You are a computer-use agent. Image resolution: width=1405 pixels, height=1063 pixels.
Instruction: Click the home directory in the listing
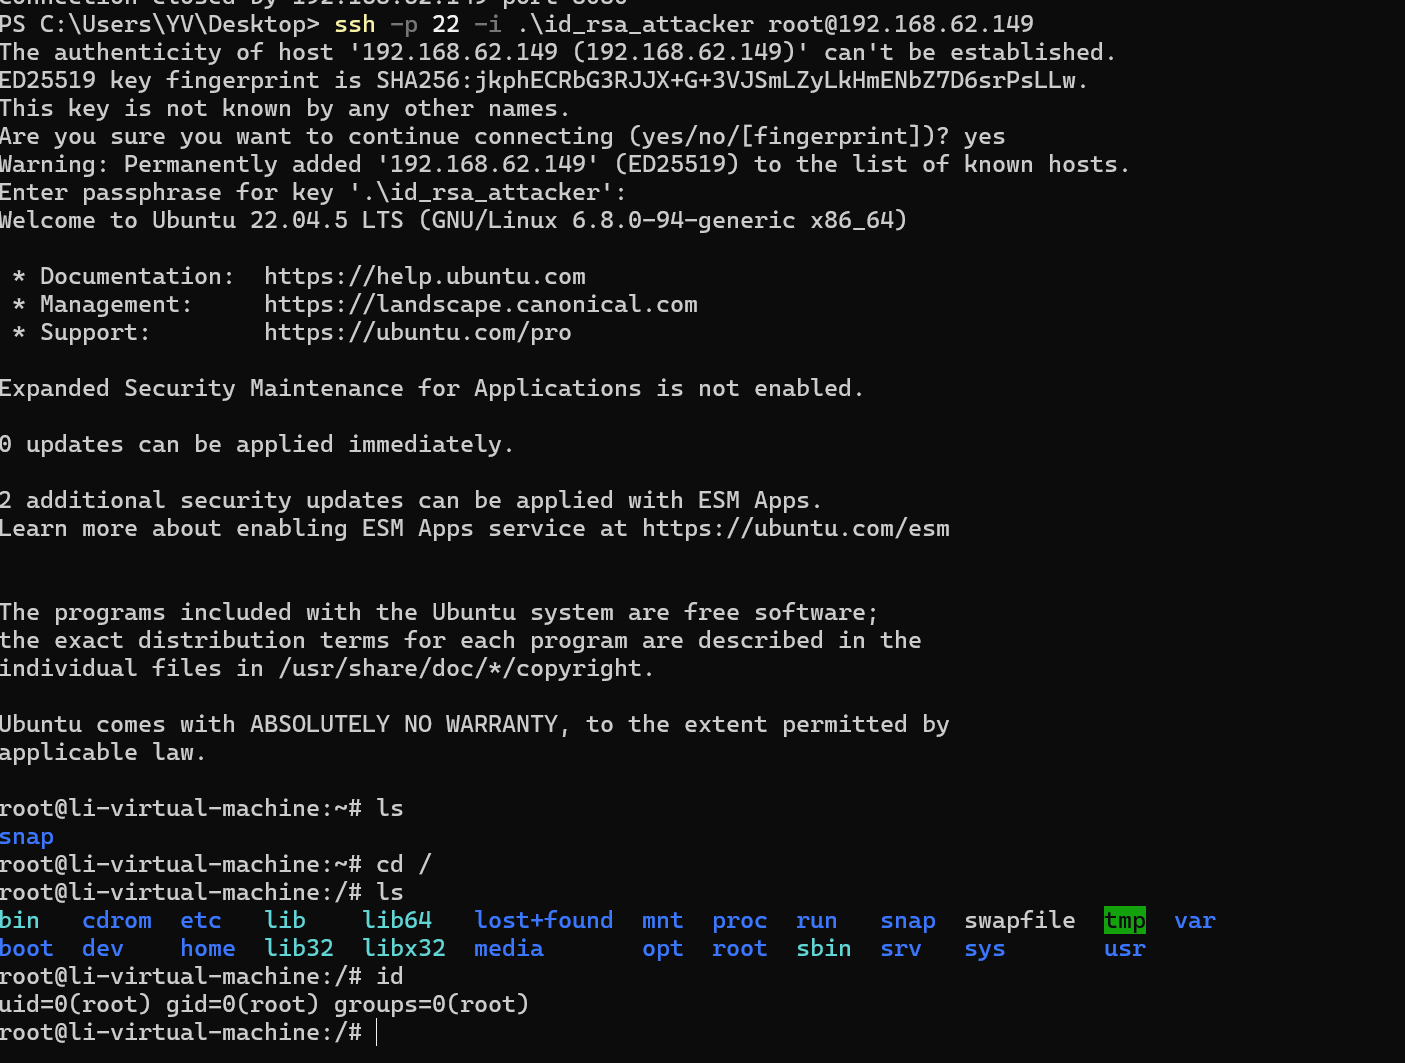coord(208,948)
